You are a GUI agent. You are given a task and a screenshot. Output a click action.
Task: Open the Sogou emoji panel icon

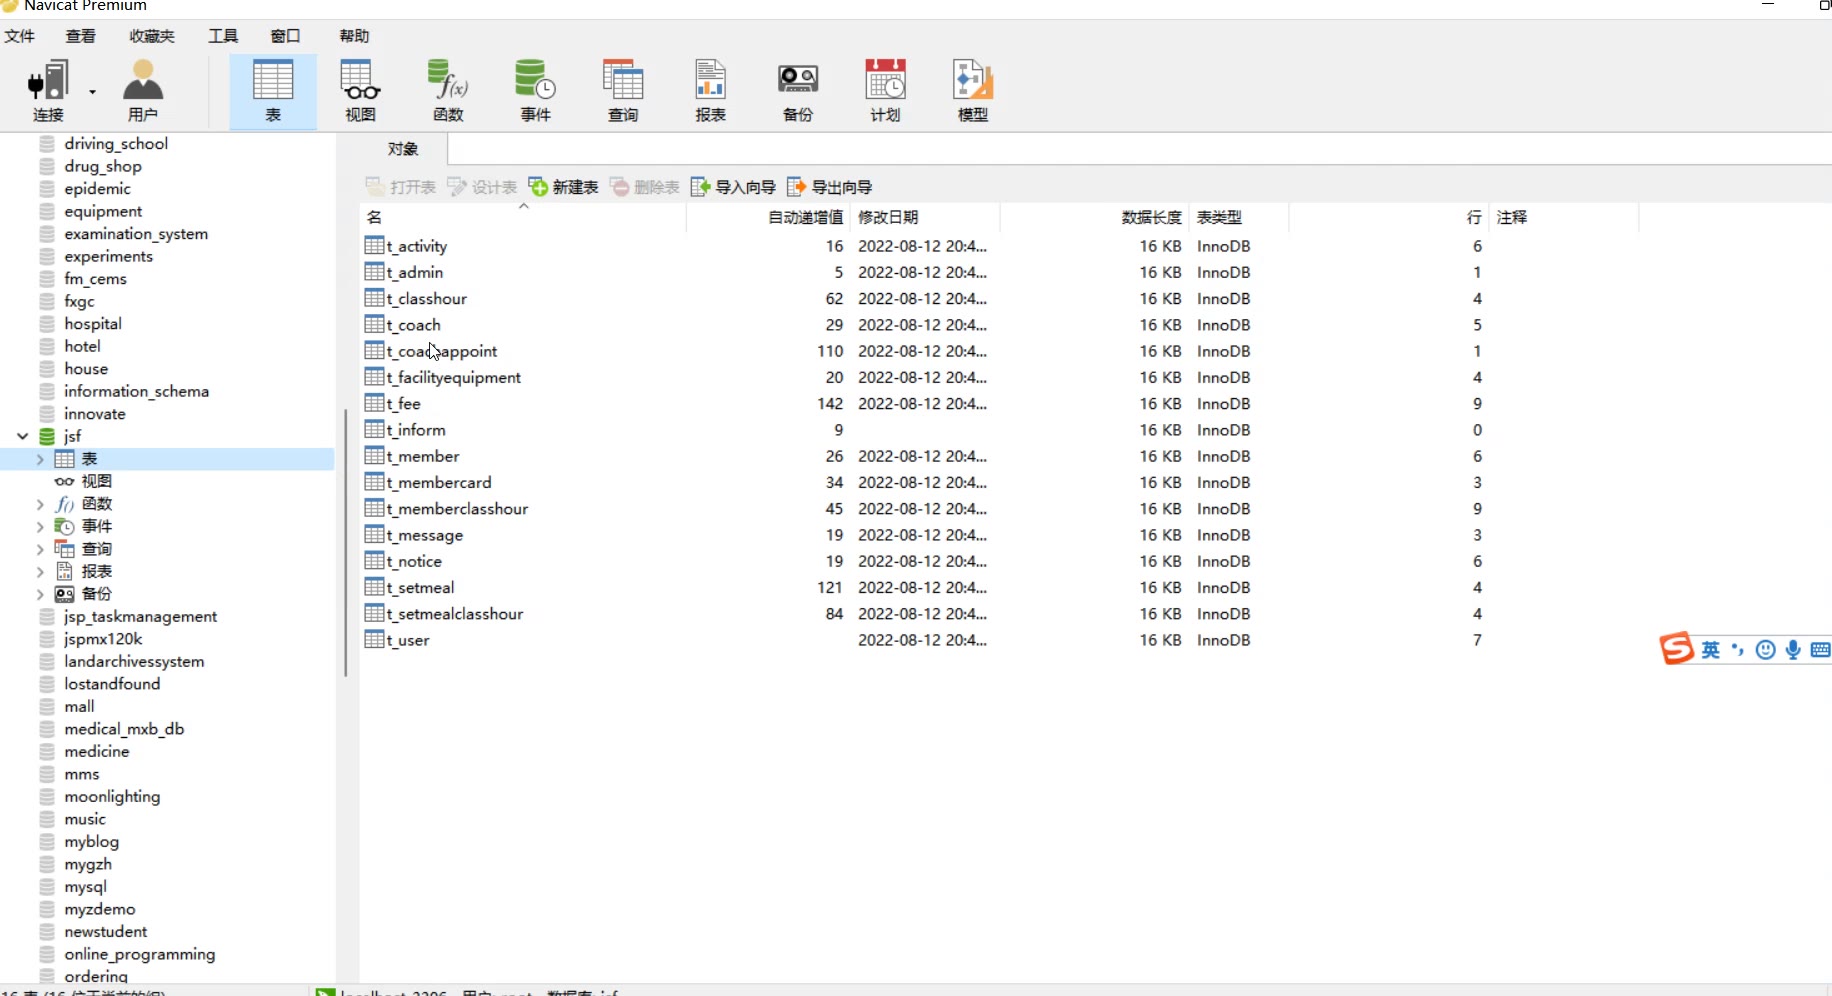(x=1766, y=650)
